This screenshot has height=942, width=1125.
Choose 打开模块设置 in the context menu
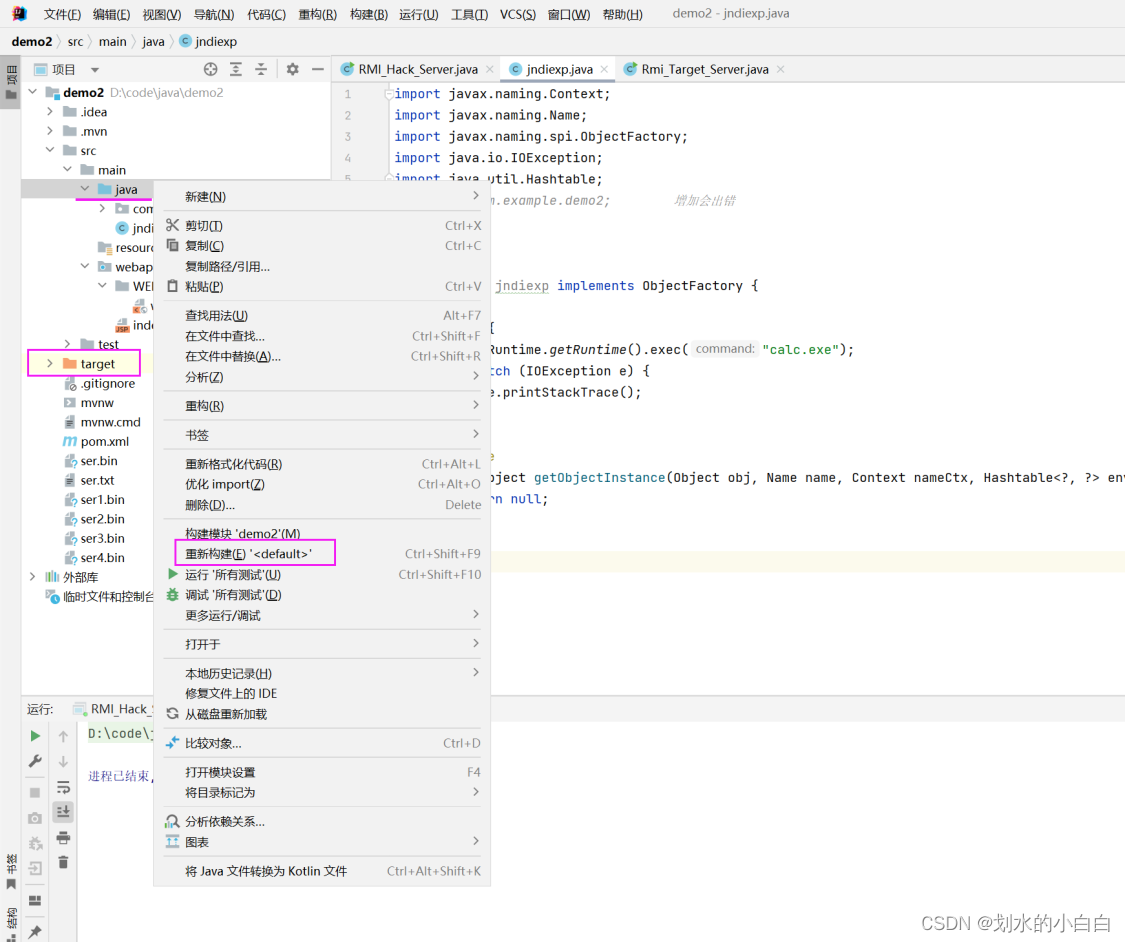point(321,772)
